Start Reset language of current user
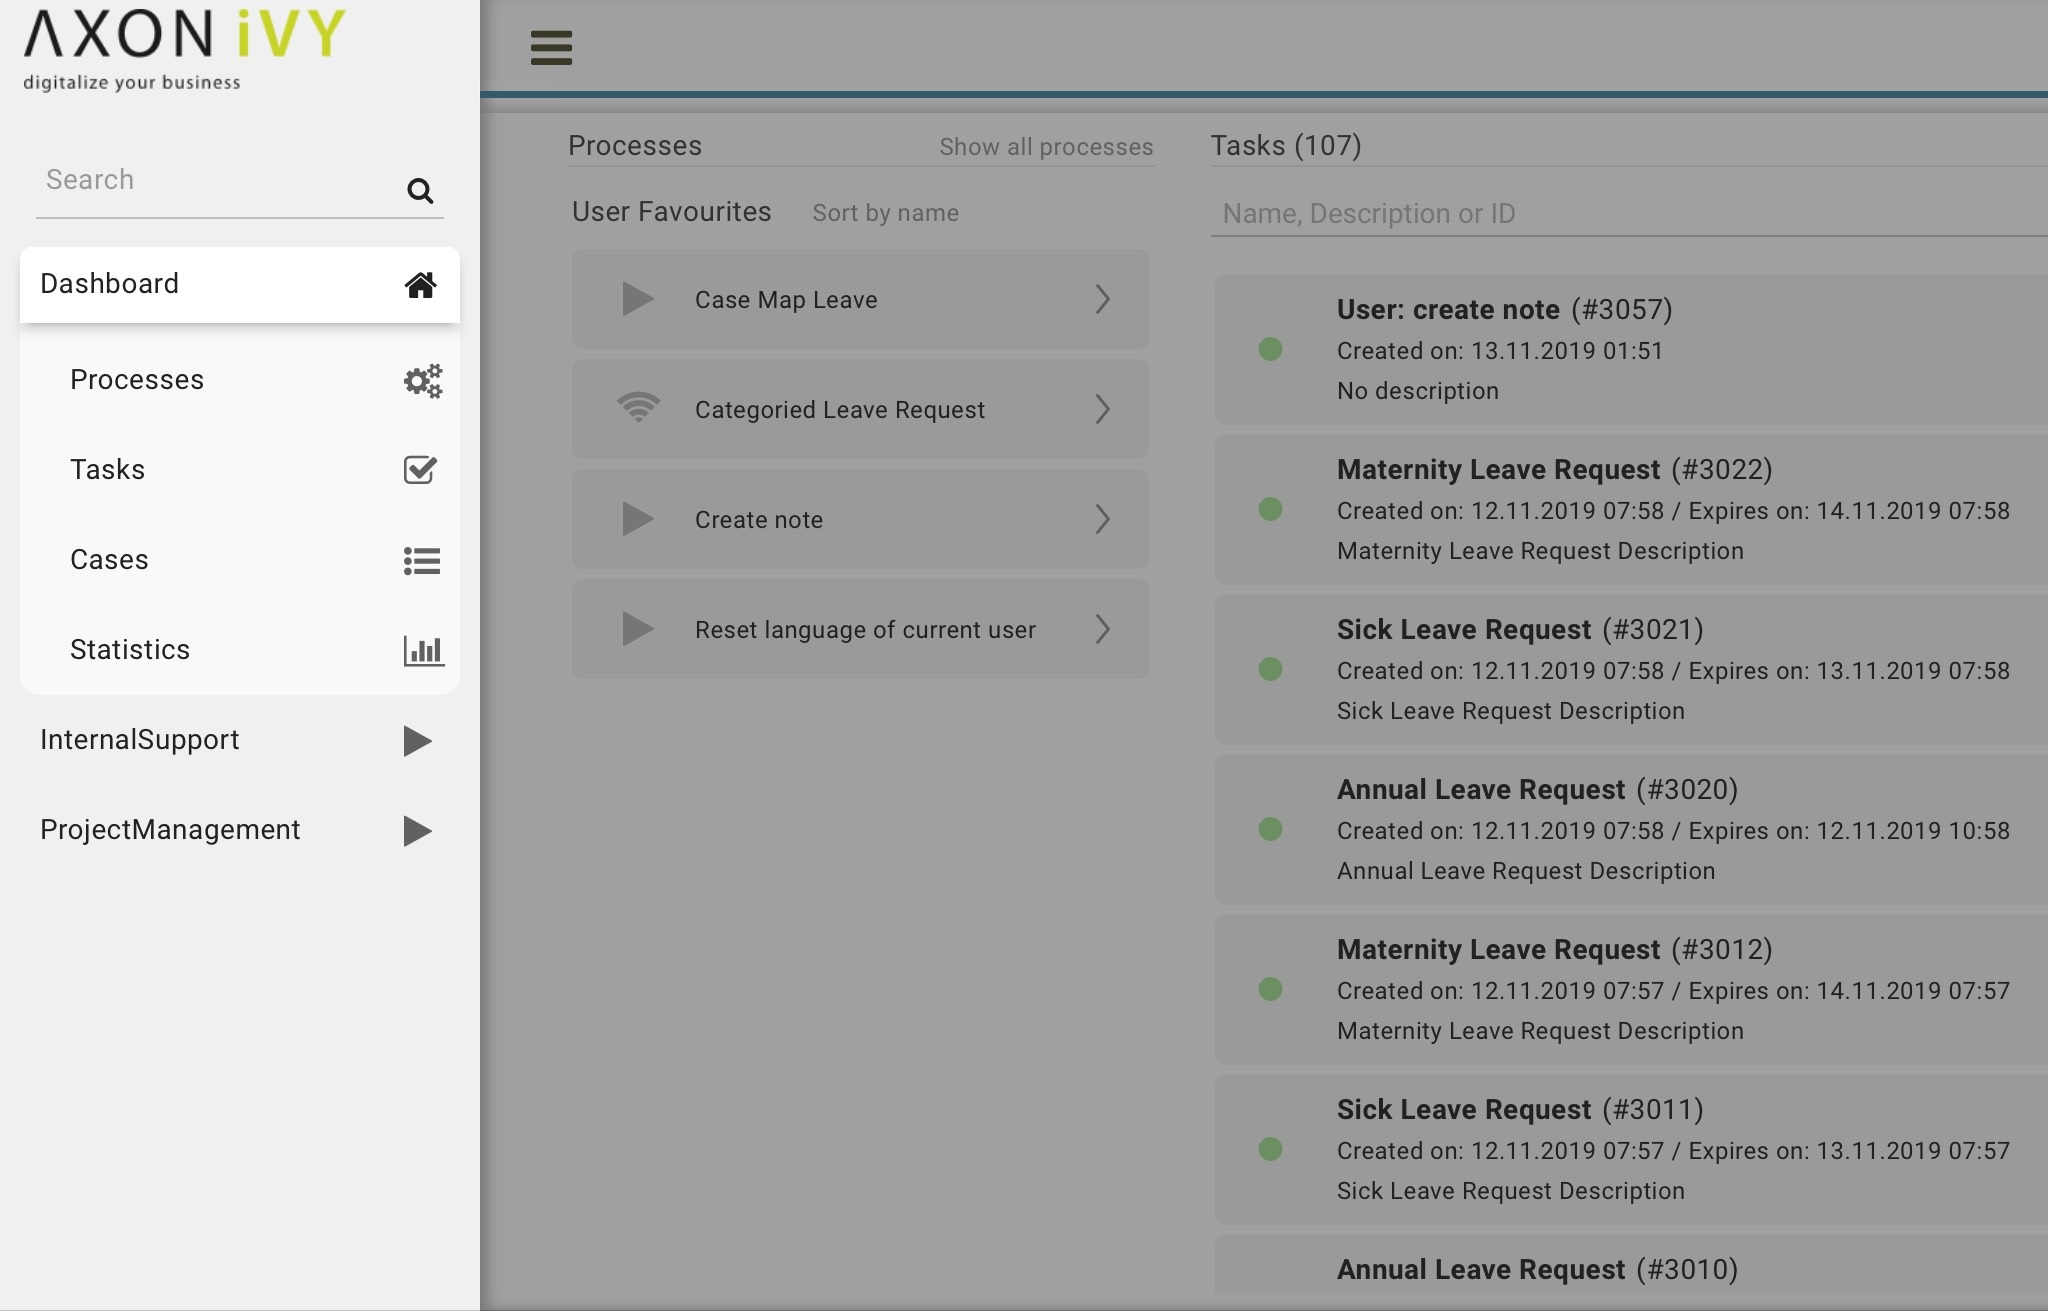This screenshot has height=1311, width=2048. coord(860,629)
